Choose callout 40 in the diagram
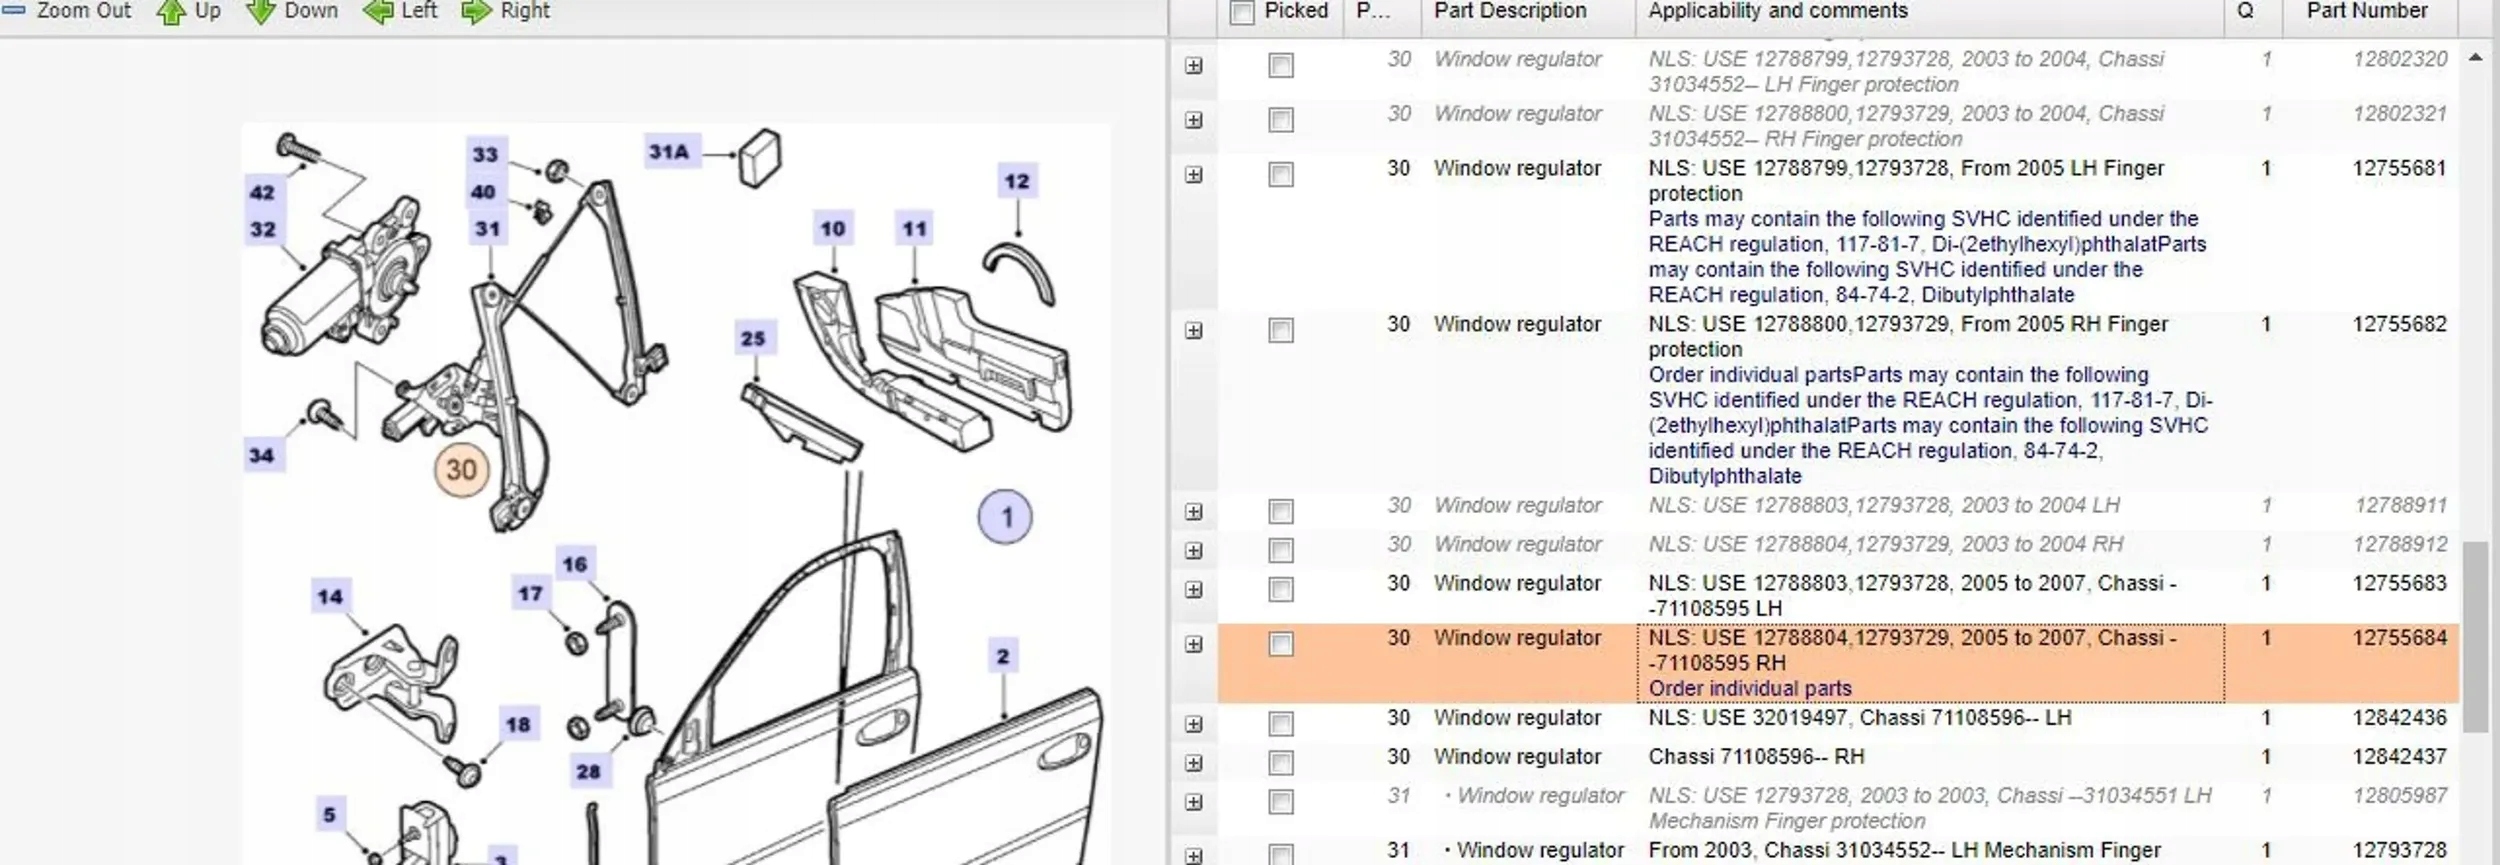The image size is (2500, 865). click(x=483, y=192)
